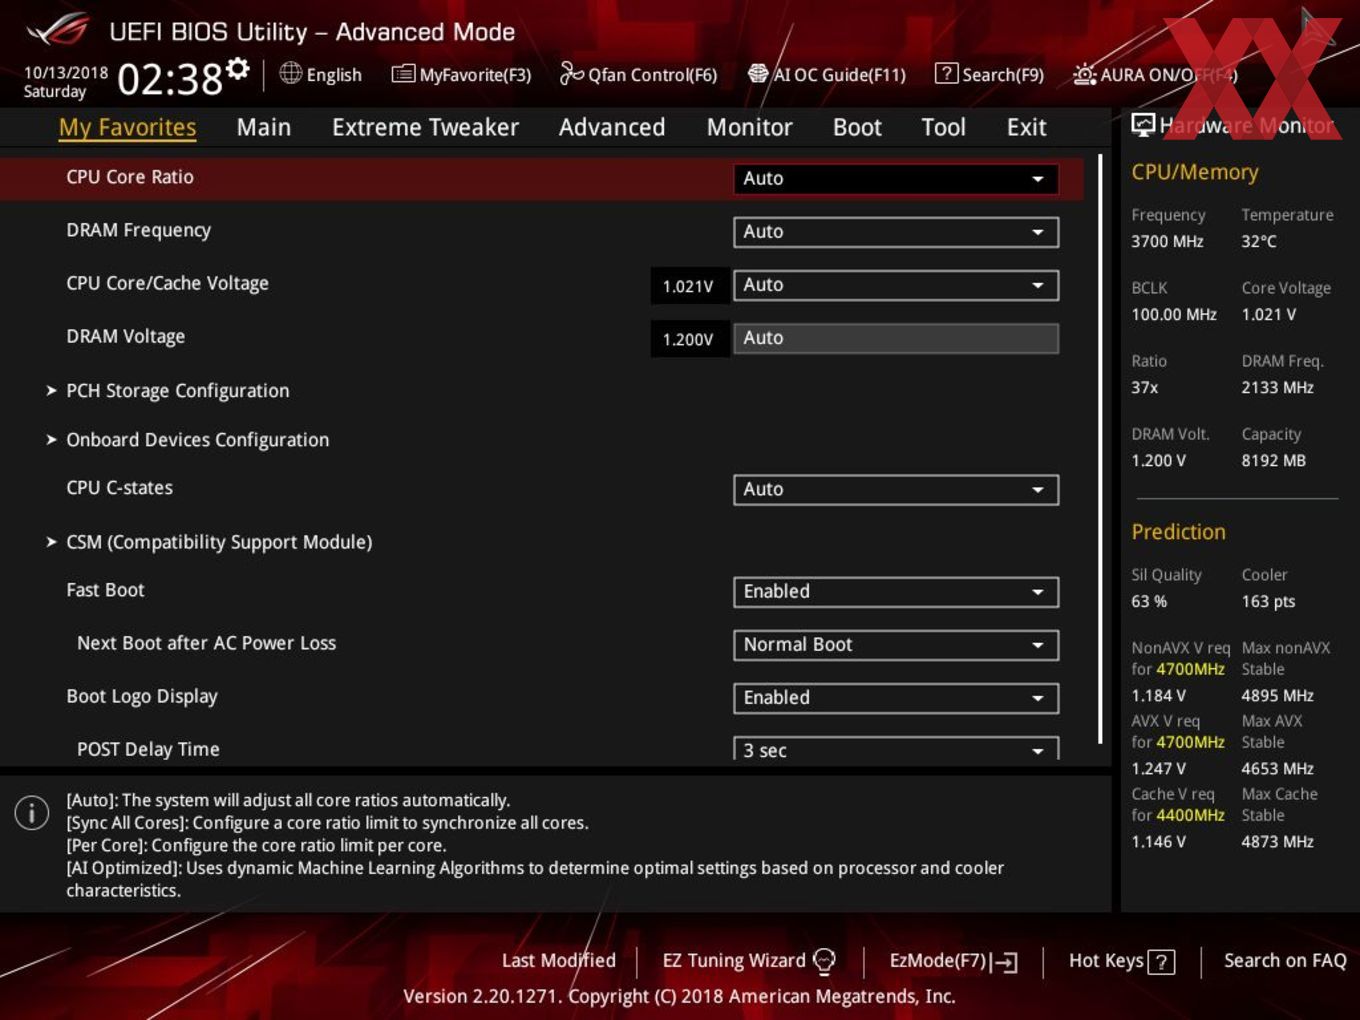1360x1020 pixels.
Task: Click the Boot Logo Display label
Action: point(142,697)
